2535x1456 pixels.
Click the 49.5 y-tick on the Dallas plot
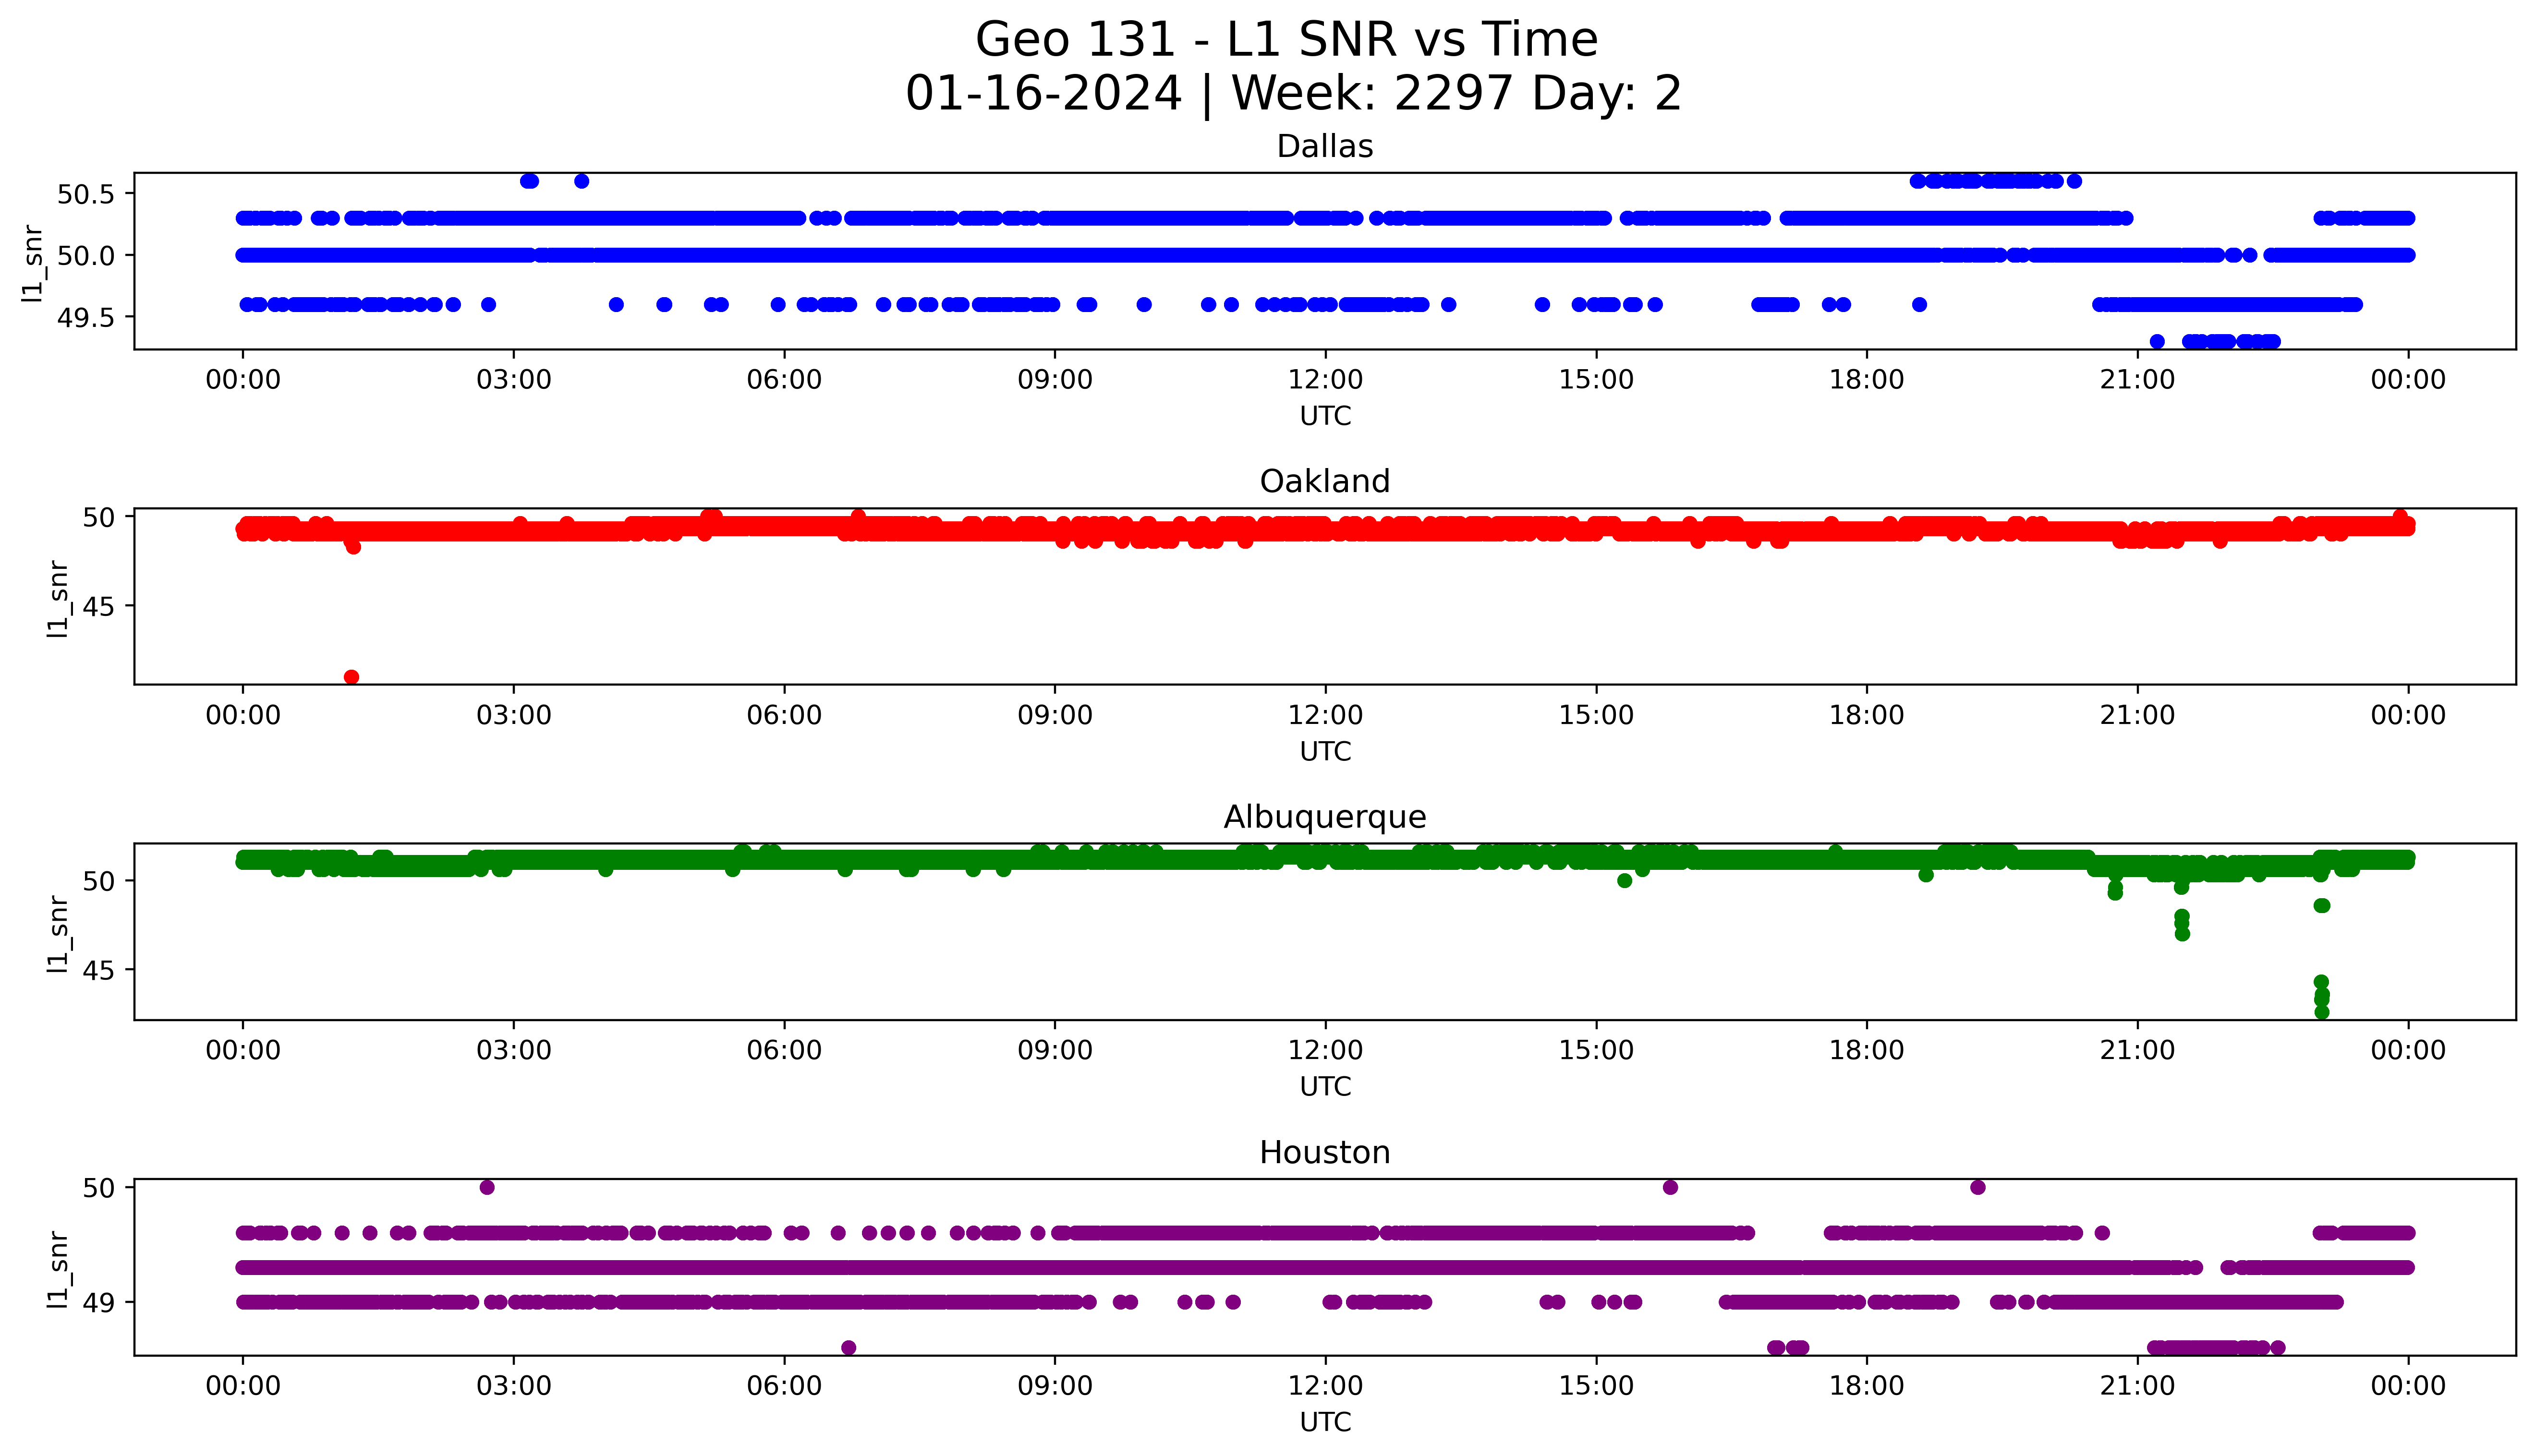pos(87,318)
